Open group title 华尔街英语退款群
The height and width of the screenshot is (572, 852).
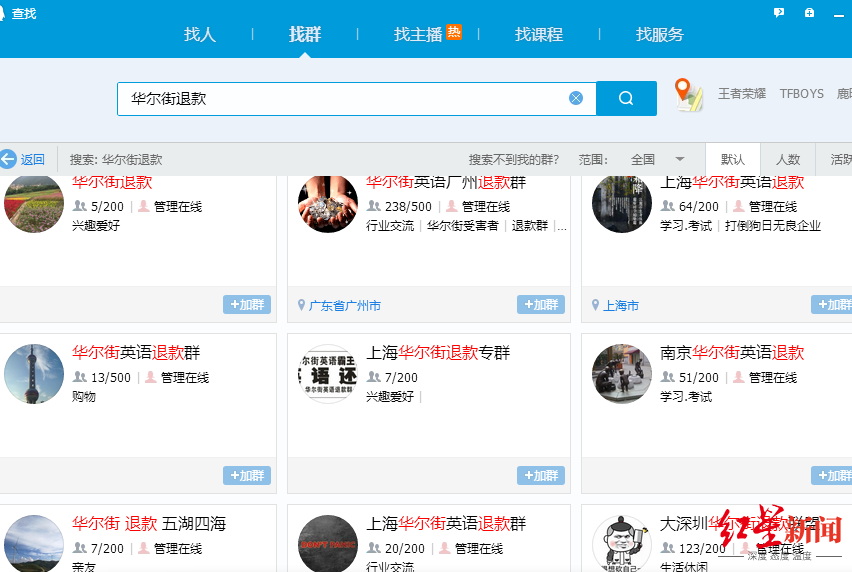pyautogui.click(x=136, y=353)
